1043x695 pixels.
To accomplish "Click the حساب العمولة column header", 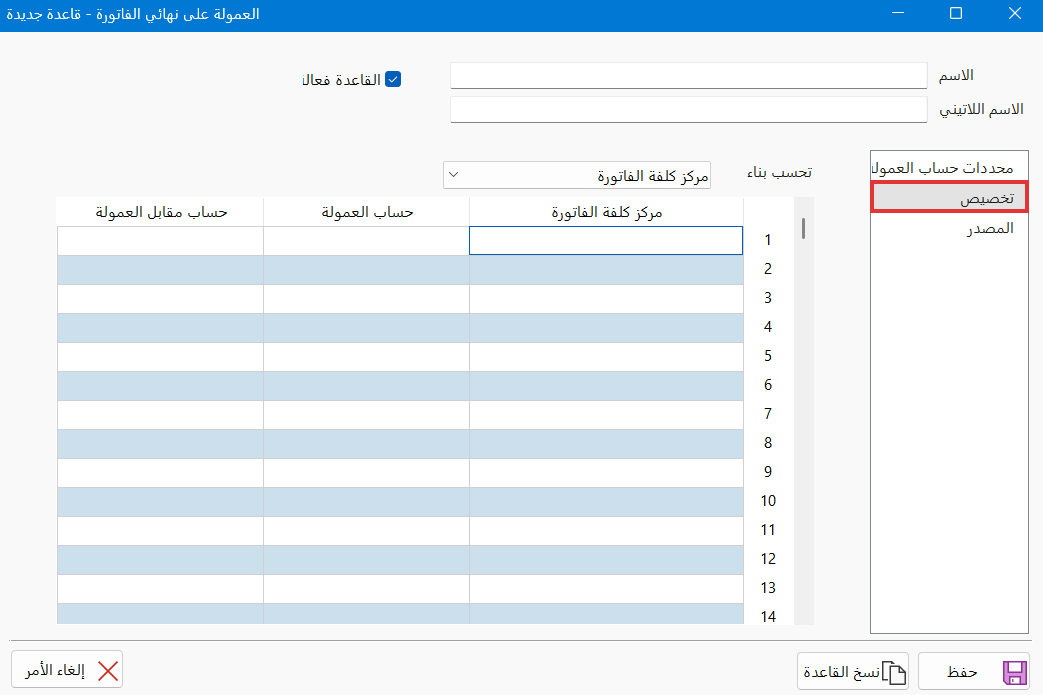I will click(367, 212).
